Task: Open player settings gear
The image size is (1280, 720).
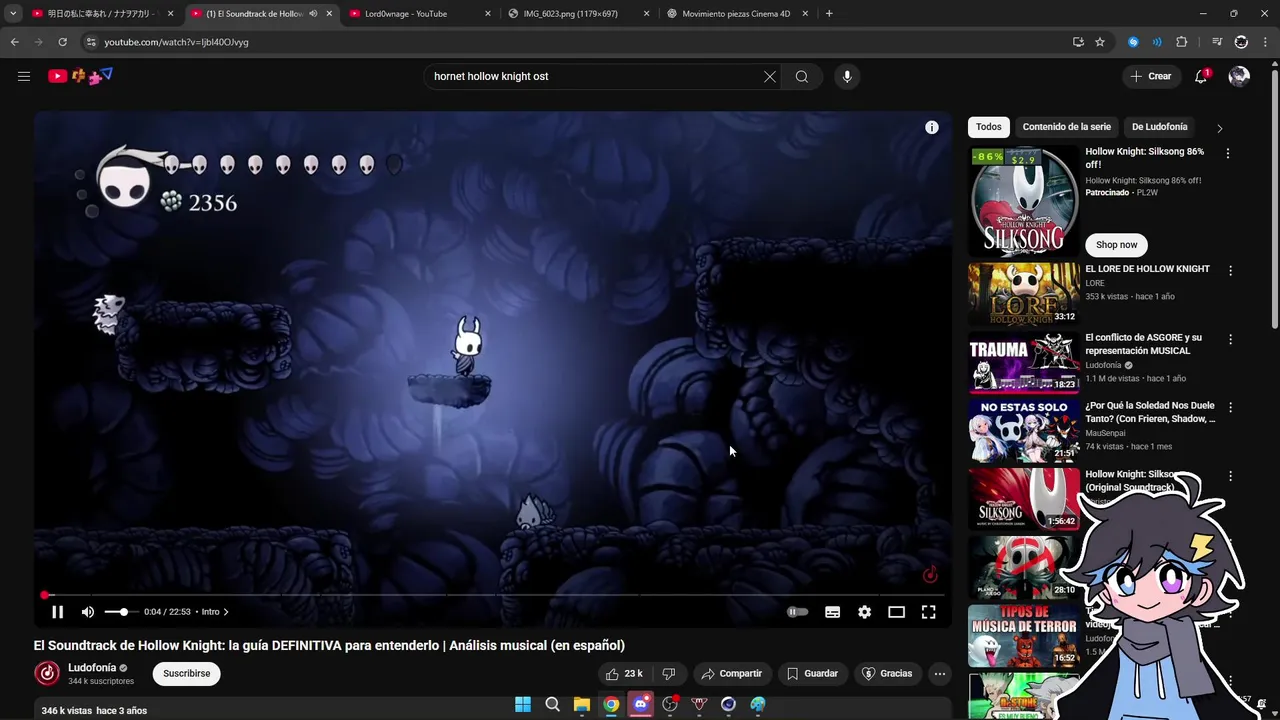Action: tap(864, 612)
